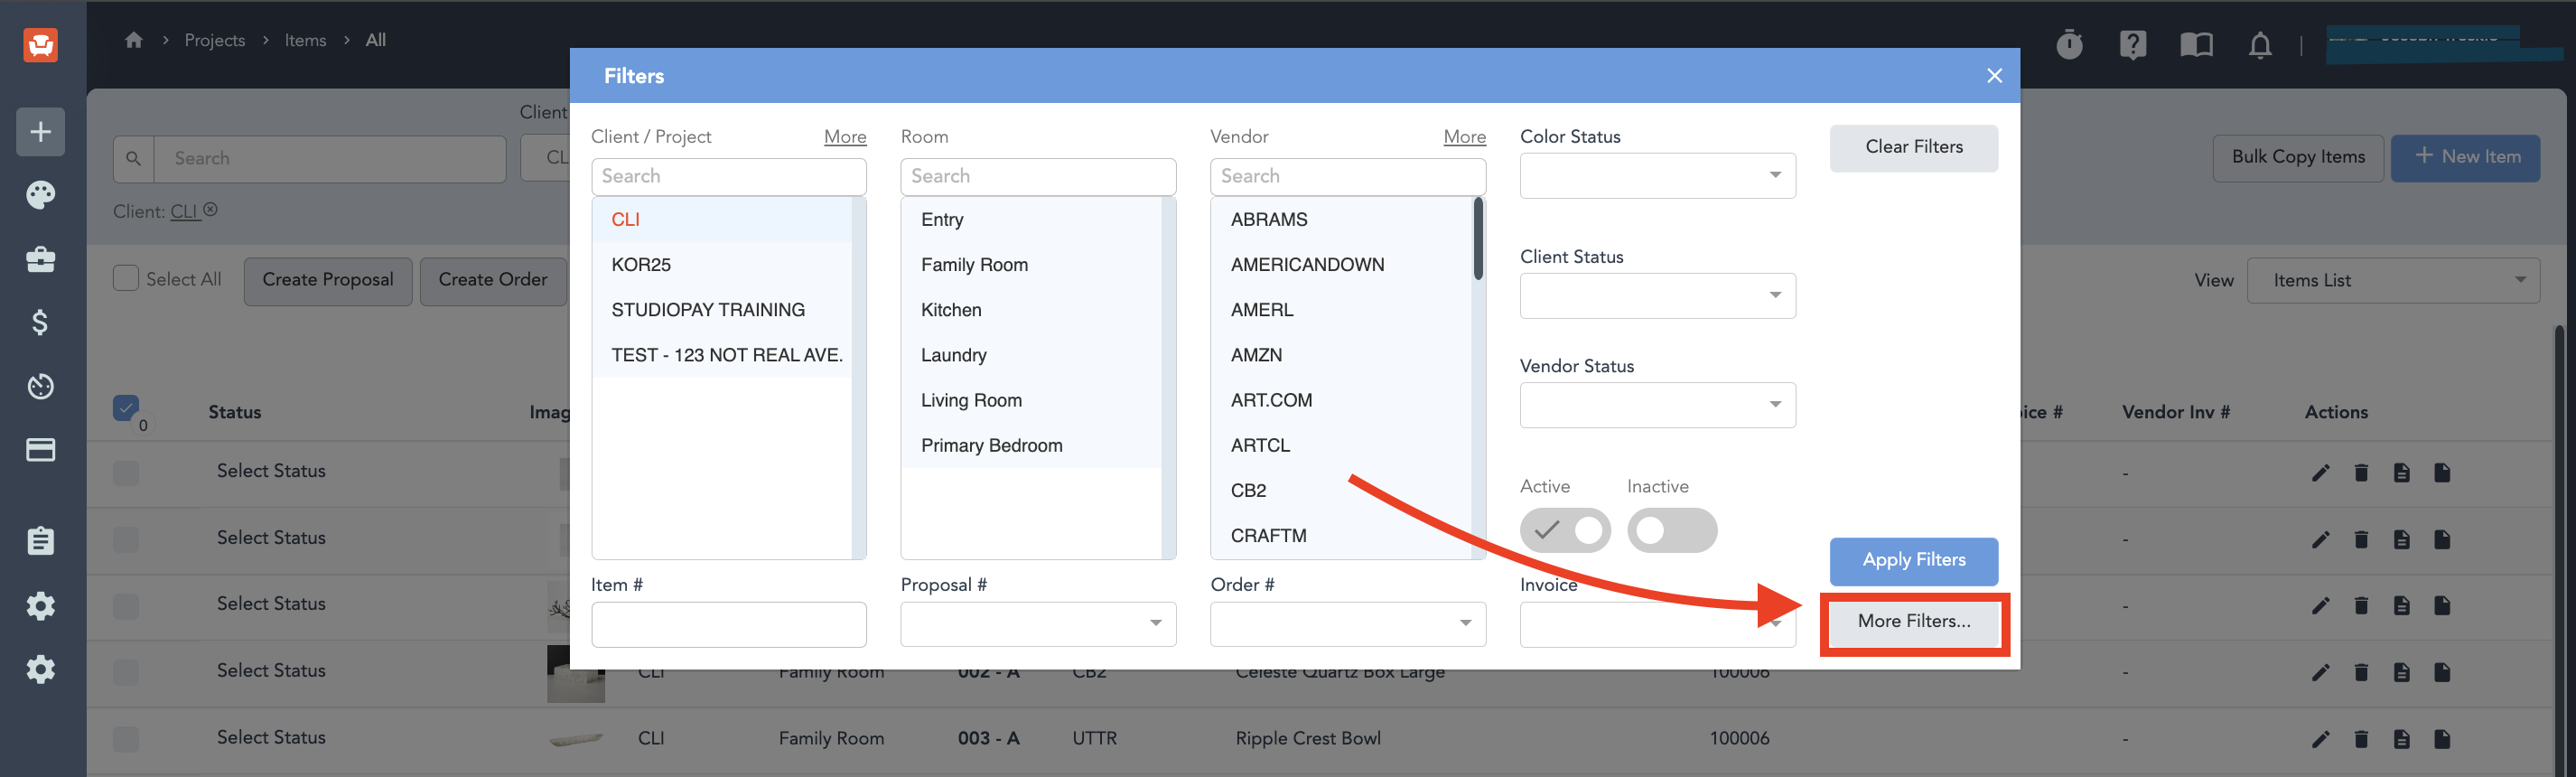Open the Client Status dropdown
Image resolution: width=2576 pixels, height=777 pixels.
click(1657, 295)
